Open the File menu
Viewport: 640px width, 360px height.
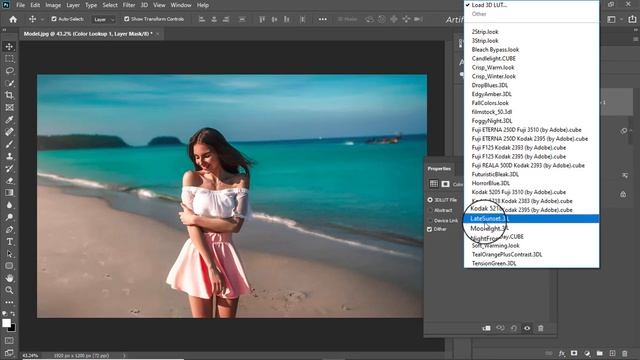[x=20, y=5]
